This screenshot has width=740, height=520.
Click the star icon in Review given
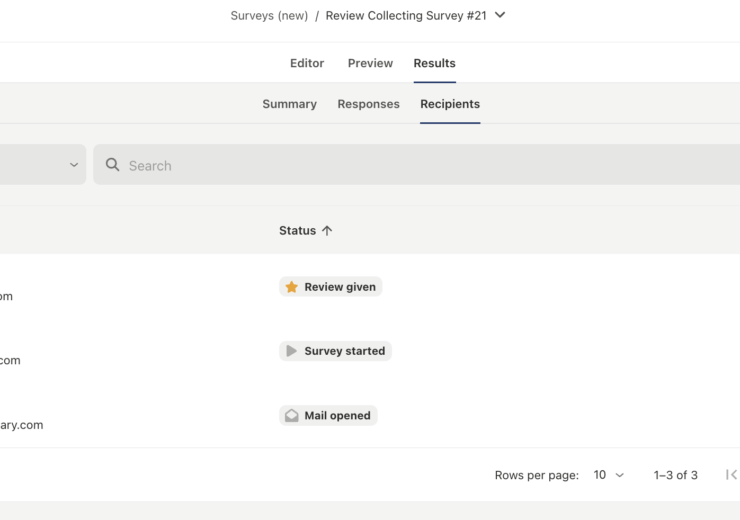[x=292, y=287]
